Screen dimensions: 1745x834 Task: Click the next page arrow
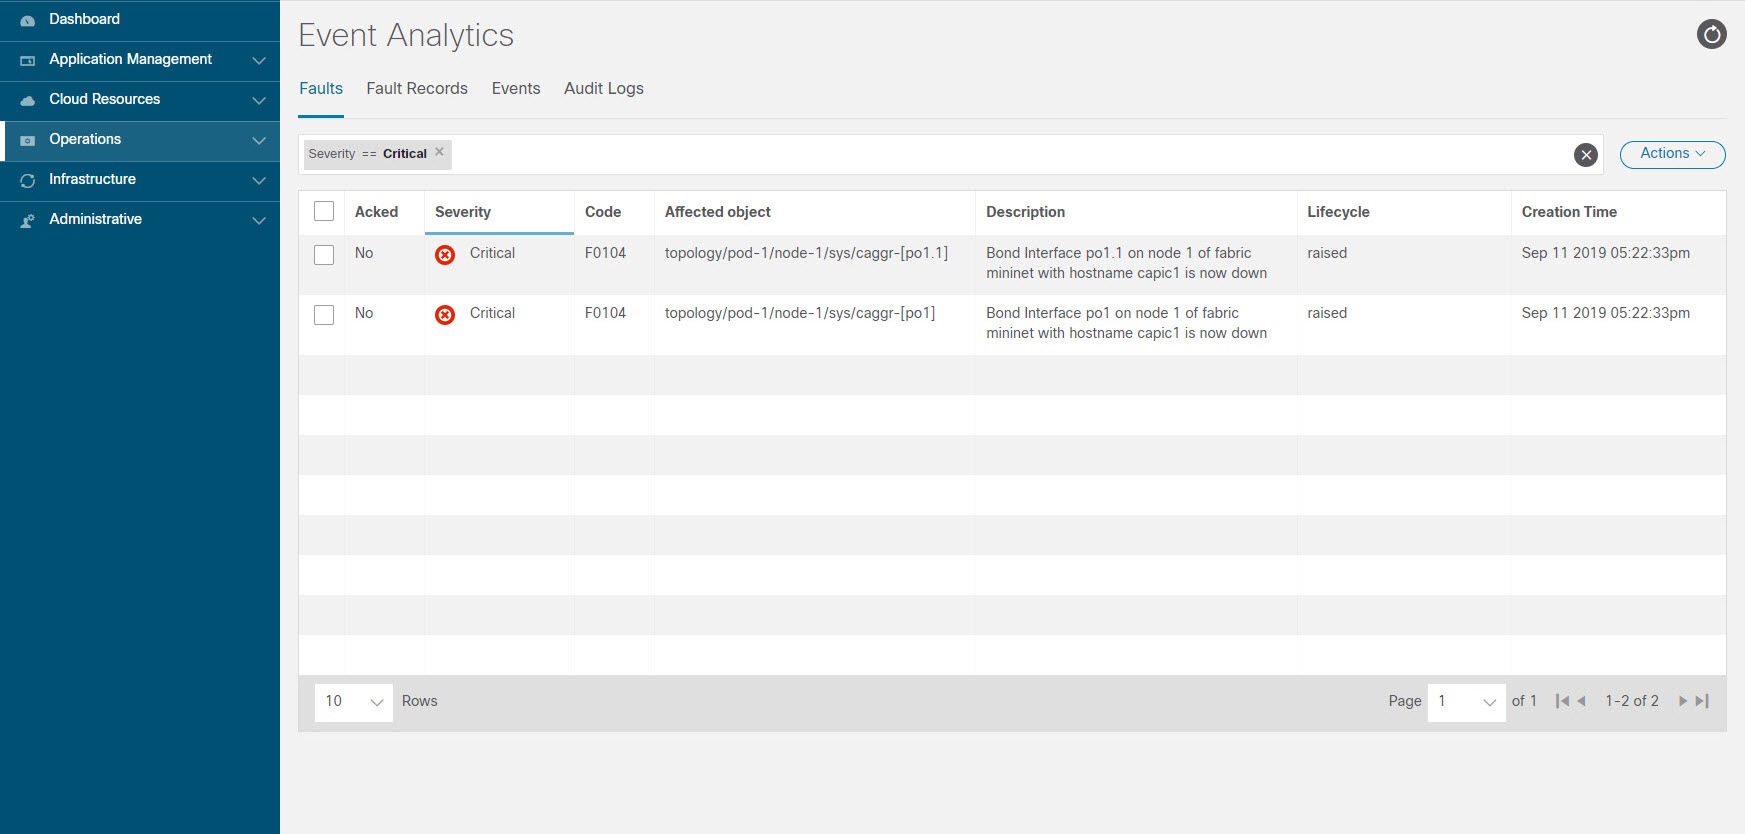pos(1683,701)
